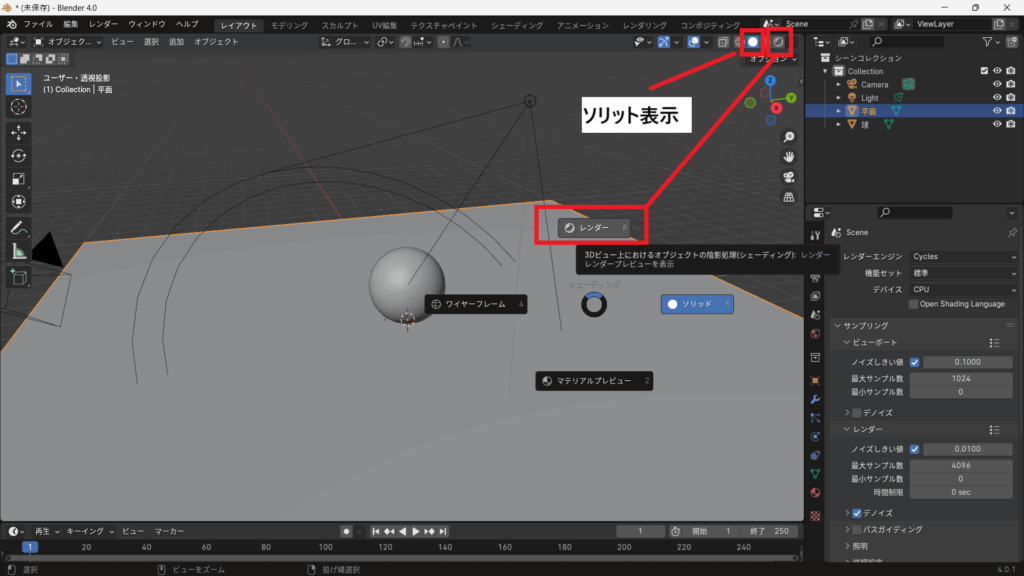Hide the Camera object via its eye icon
This screenshot has width=1024, height=576.
996,84
